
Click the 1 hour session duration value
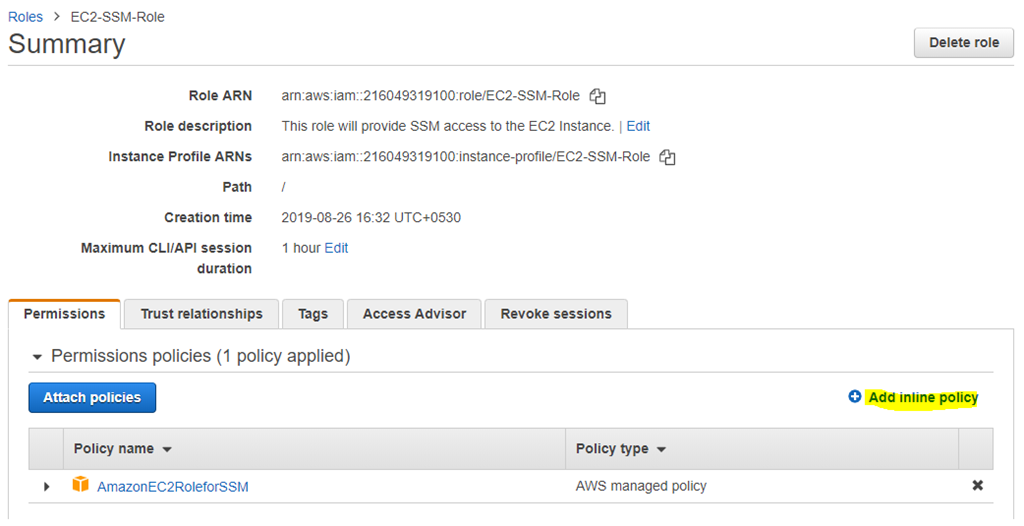[301, 248]
